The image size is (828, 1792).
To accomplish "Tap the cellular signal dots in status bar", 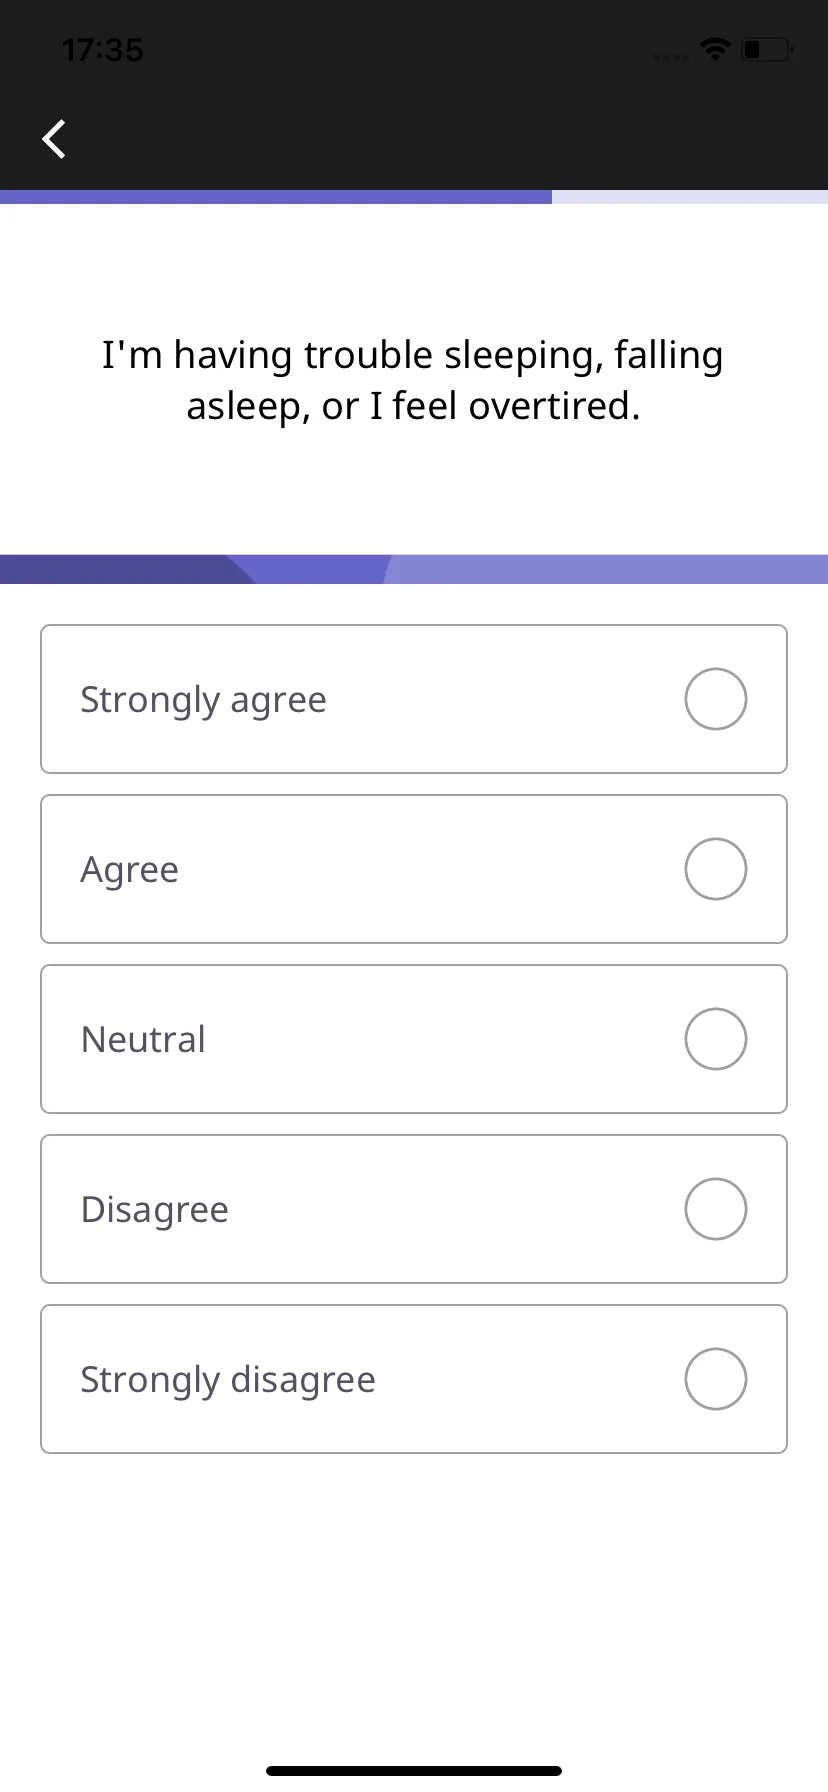I will tap(670, 56).
